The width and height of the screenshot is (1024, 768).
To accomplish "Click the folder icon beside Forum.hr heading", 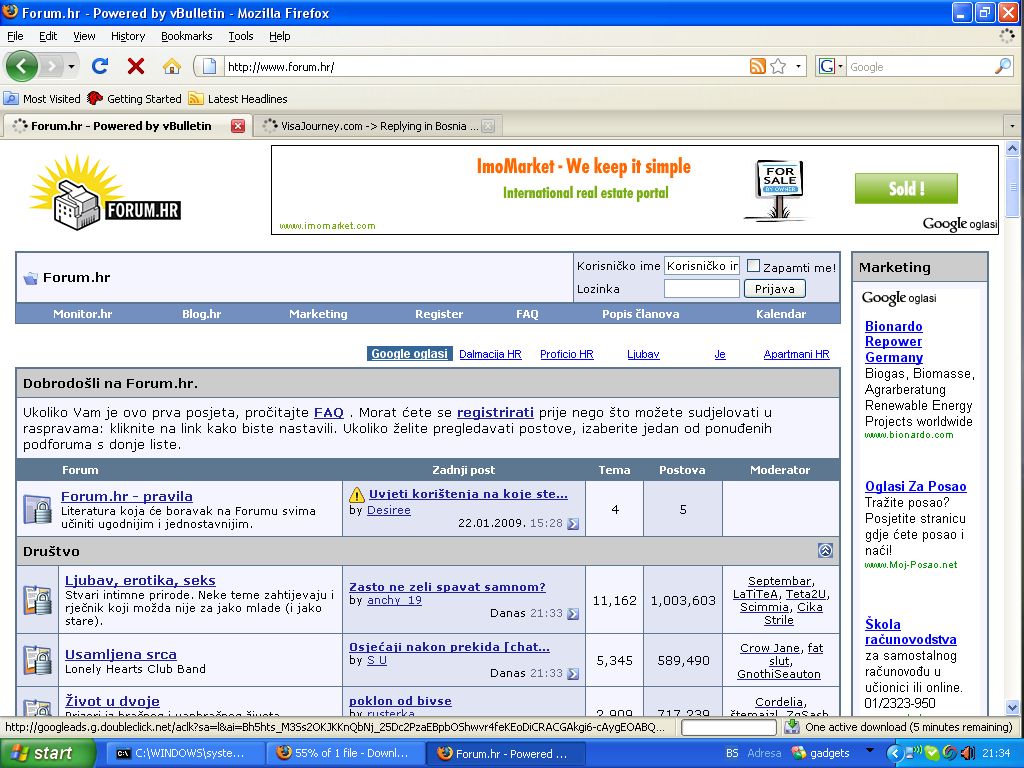I will point(31,278).
